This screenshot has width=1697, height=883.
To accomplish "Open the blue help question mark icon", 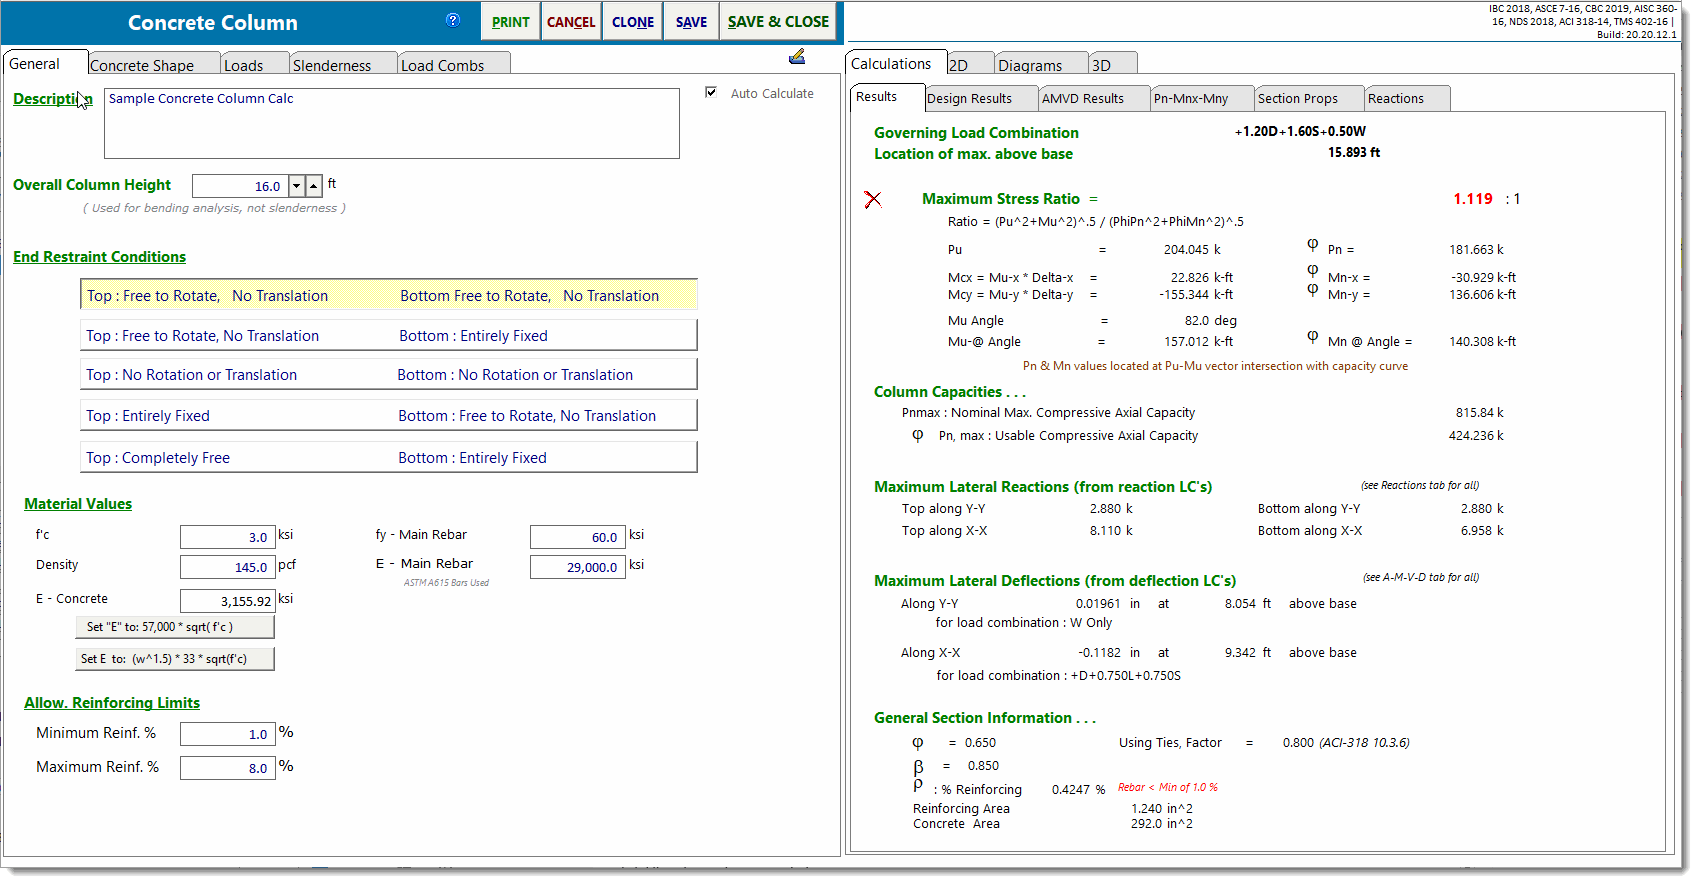I will tap(453, 20).
